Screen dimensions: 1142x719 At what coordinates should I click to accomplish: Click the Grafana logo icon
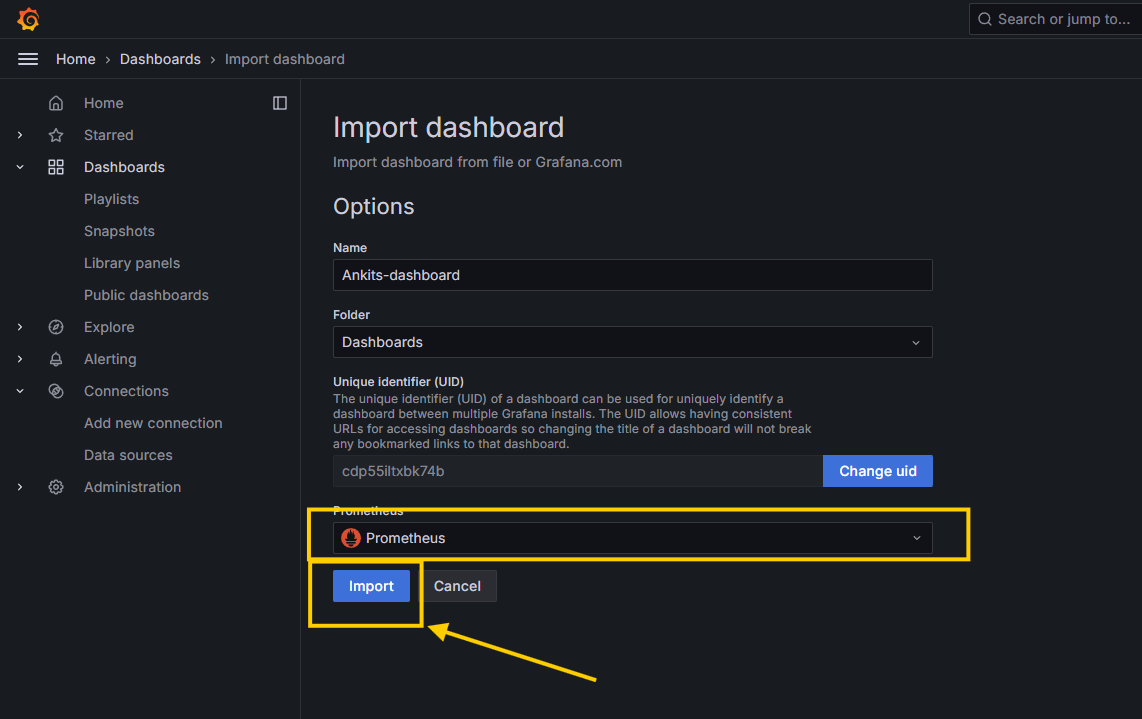pyautogui.click(x=28, y=19)
